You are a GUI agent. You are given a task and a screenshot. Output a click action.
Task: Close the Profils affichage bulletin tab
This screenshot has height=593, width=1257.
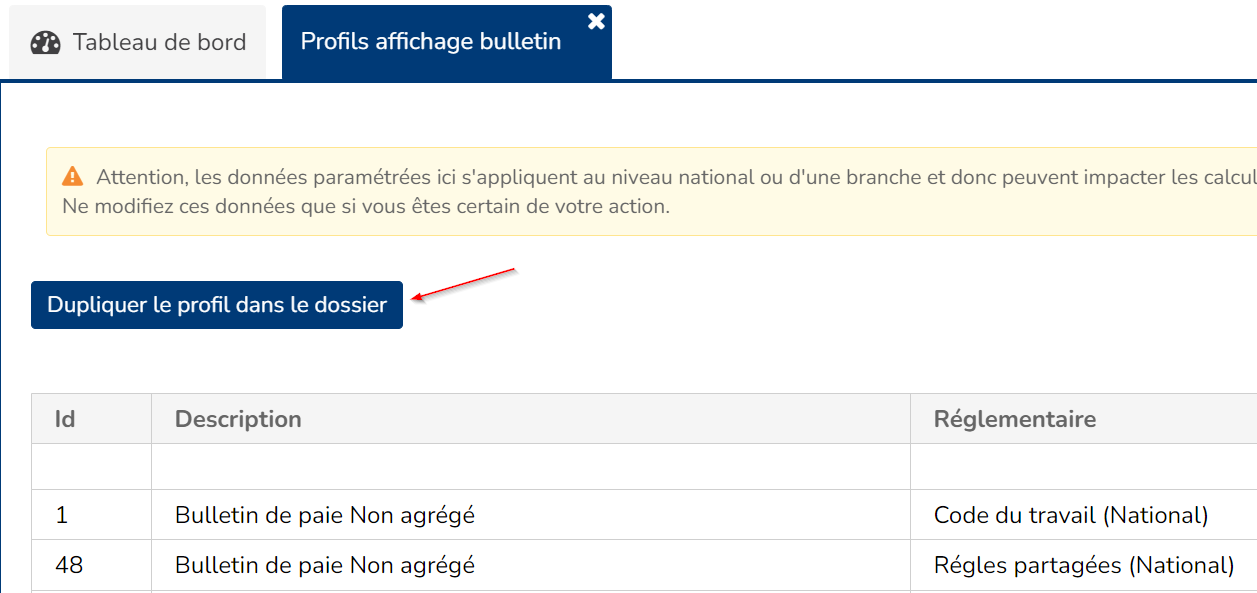[596, 21]
